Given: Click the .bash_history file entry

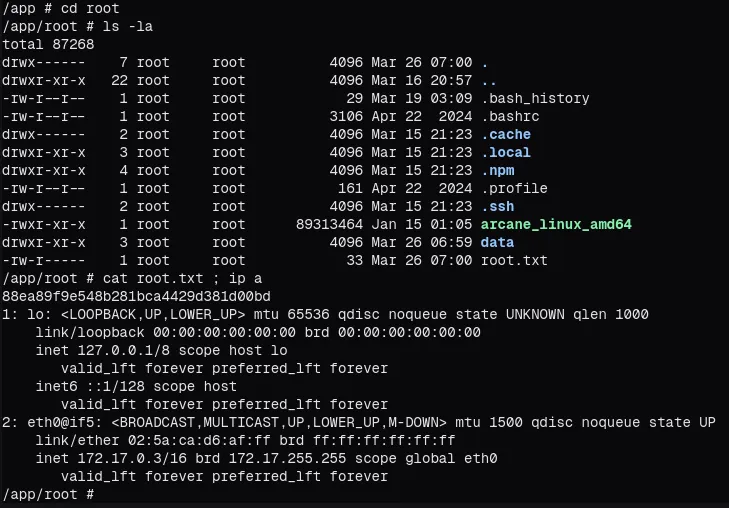Looking at the screenshot, I should (535, 99).
